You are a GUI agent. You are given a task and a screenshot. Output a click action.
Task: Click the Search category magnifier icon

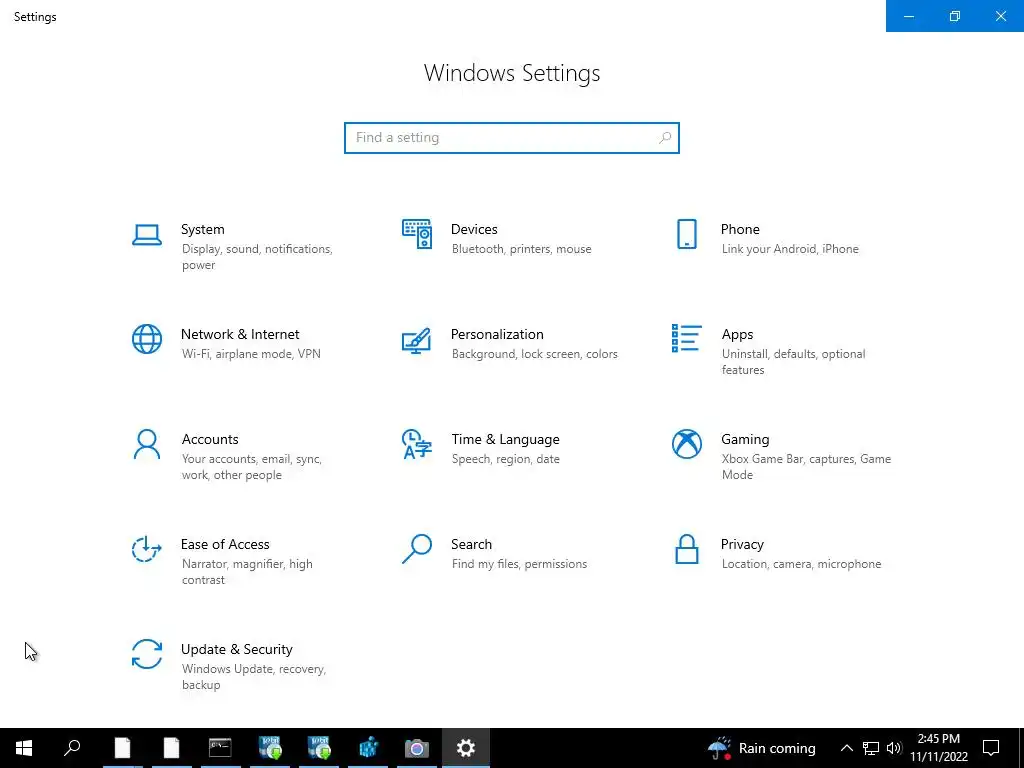pyautogui.click(x=417, y=549)
